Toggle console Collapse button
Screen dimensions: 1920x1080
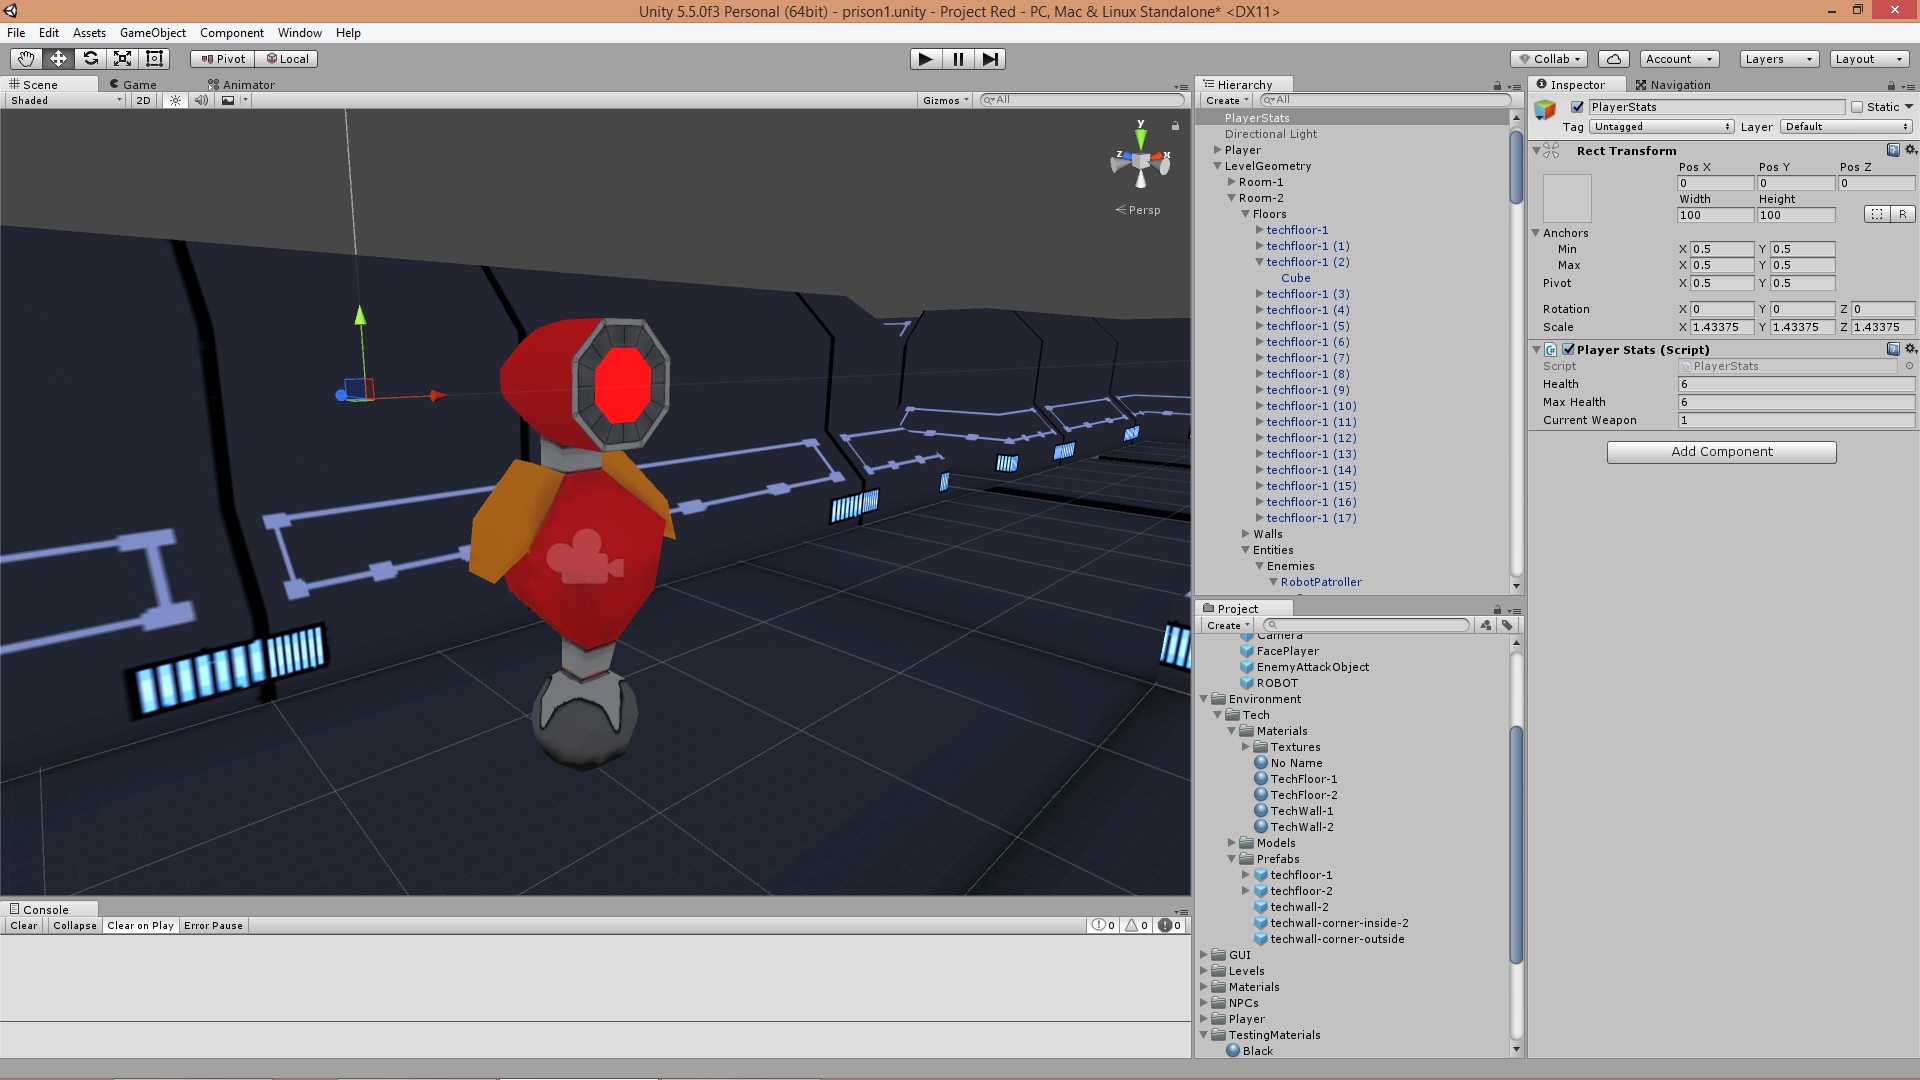pyautogui.click(x=75, y=926)
